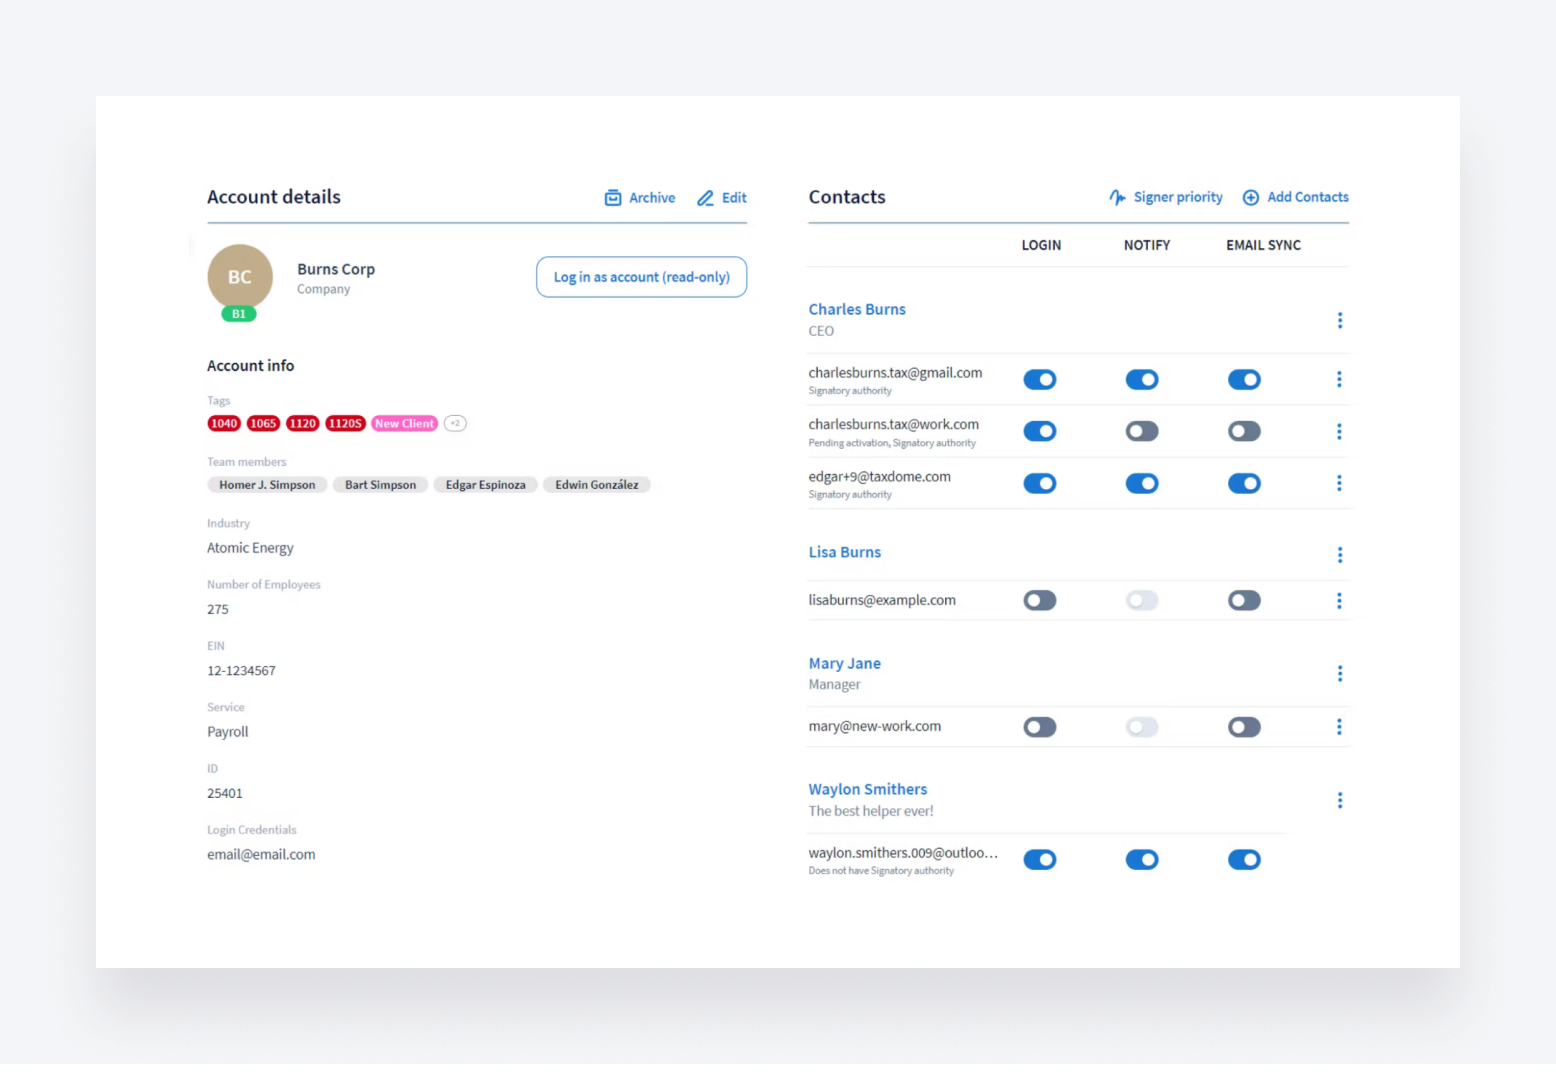Open the three-dot menu for Charles Burns

(1340, 320)
